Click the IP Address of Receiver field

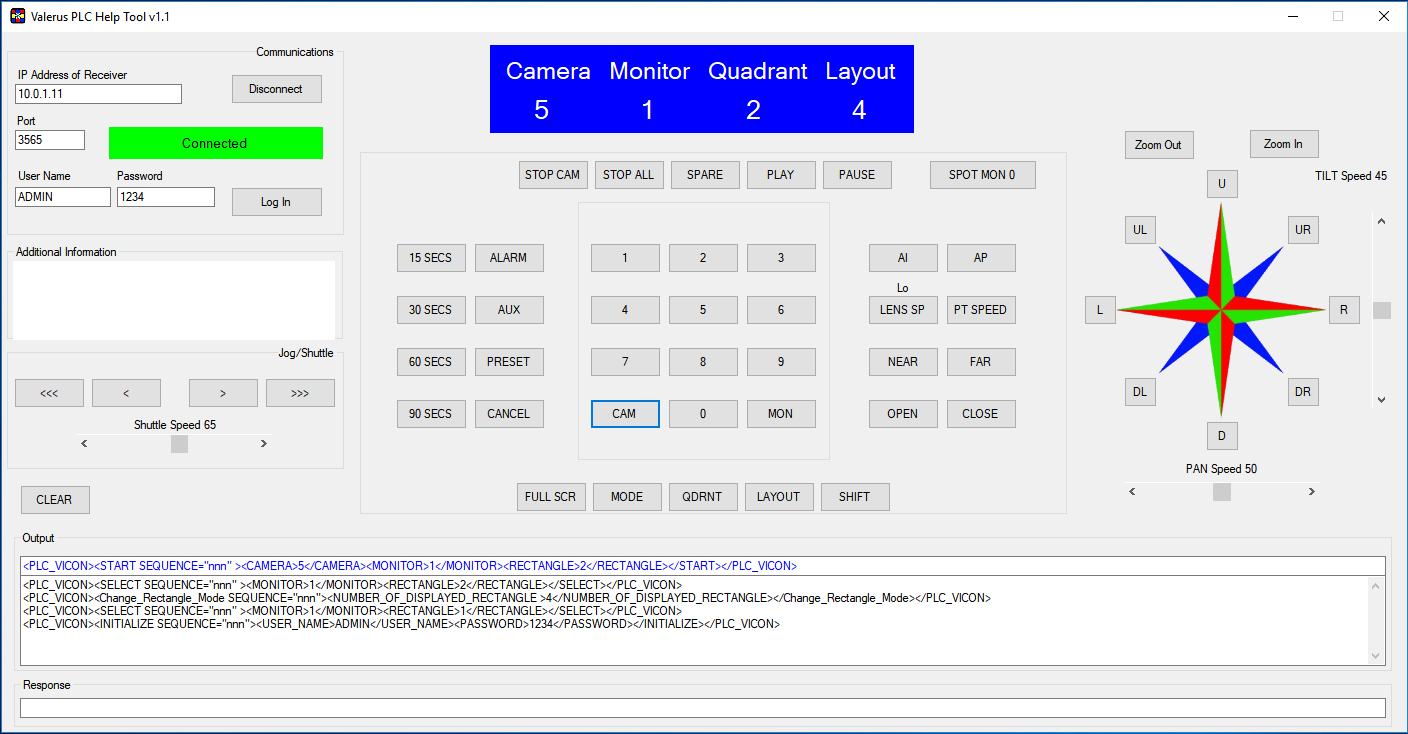click(x=99, y=94)
